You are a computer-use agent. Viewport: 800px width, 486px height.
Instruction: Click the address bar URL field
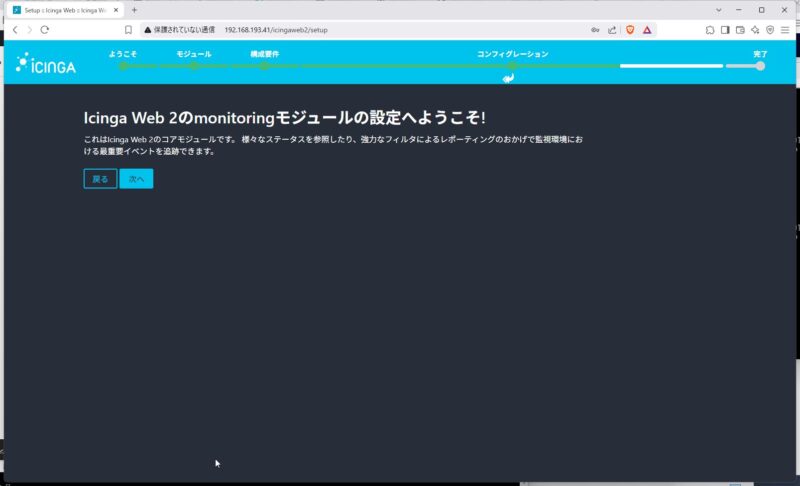276,30
